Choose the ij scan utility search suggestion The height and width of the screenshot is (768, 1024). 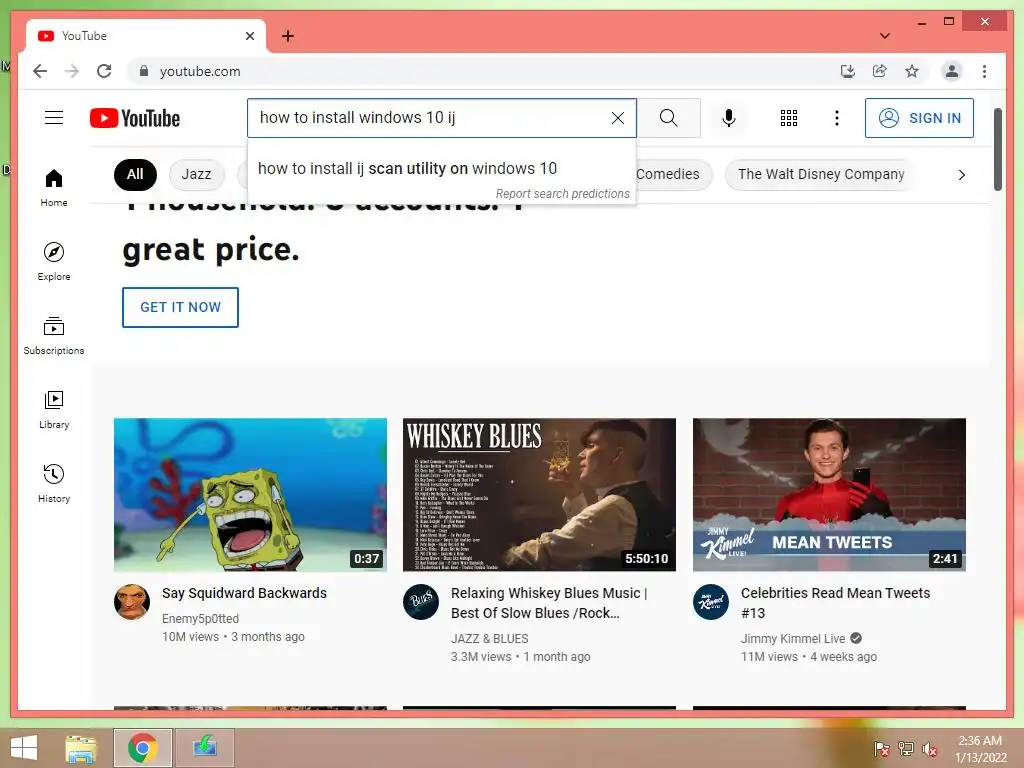pos(441,168)
